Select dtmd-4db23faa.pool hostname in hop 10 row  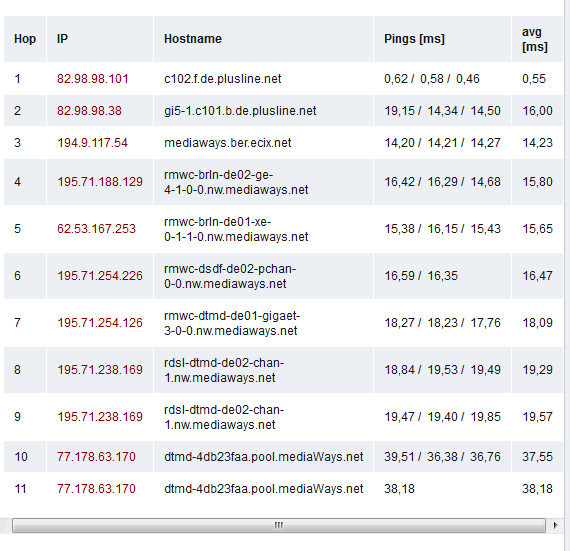[x=264, y=457]
